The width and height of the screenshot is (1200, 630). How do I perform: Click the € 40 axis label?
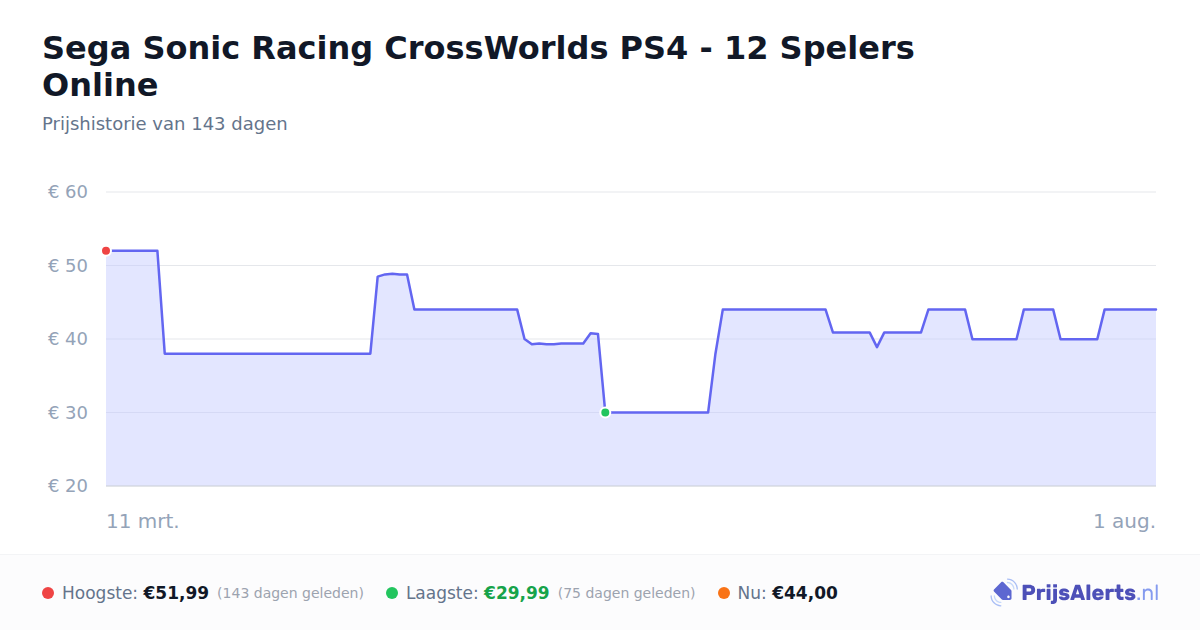click(x=68, y=339)
